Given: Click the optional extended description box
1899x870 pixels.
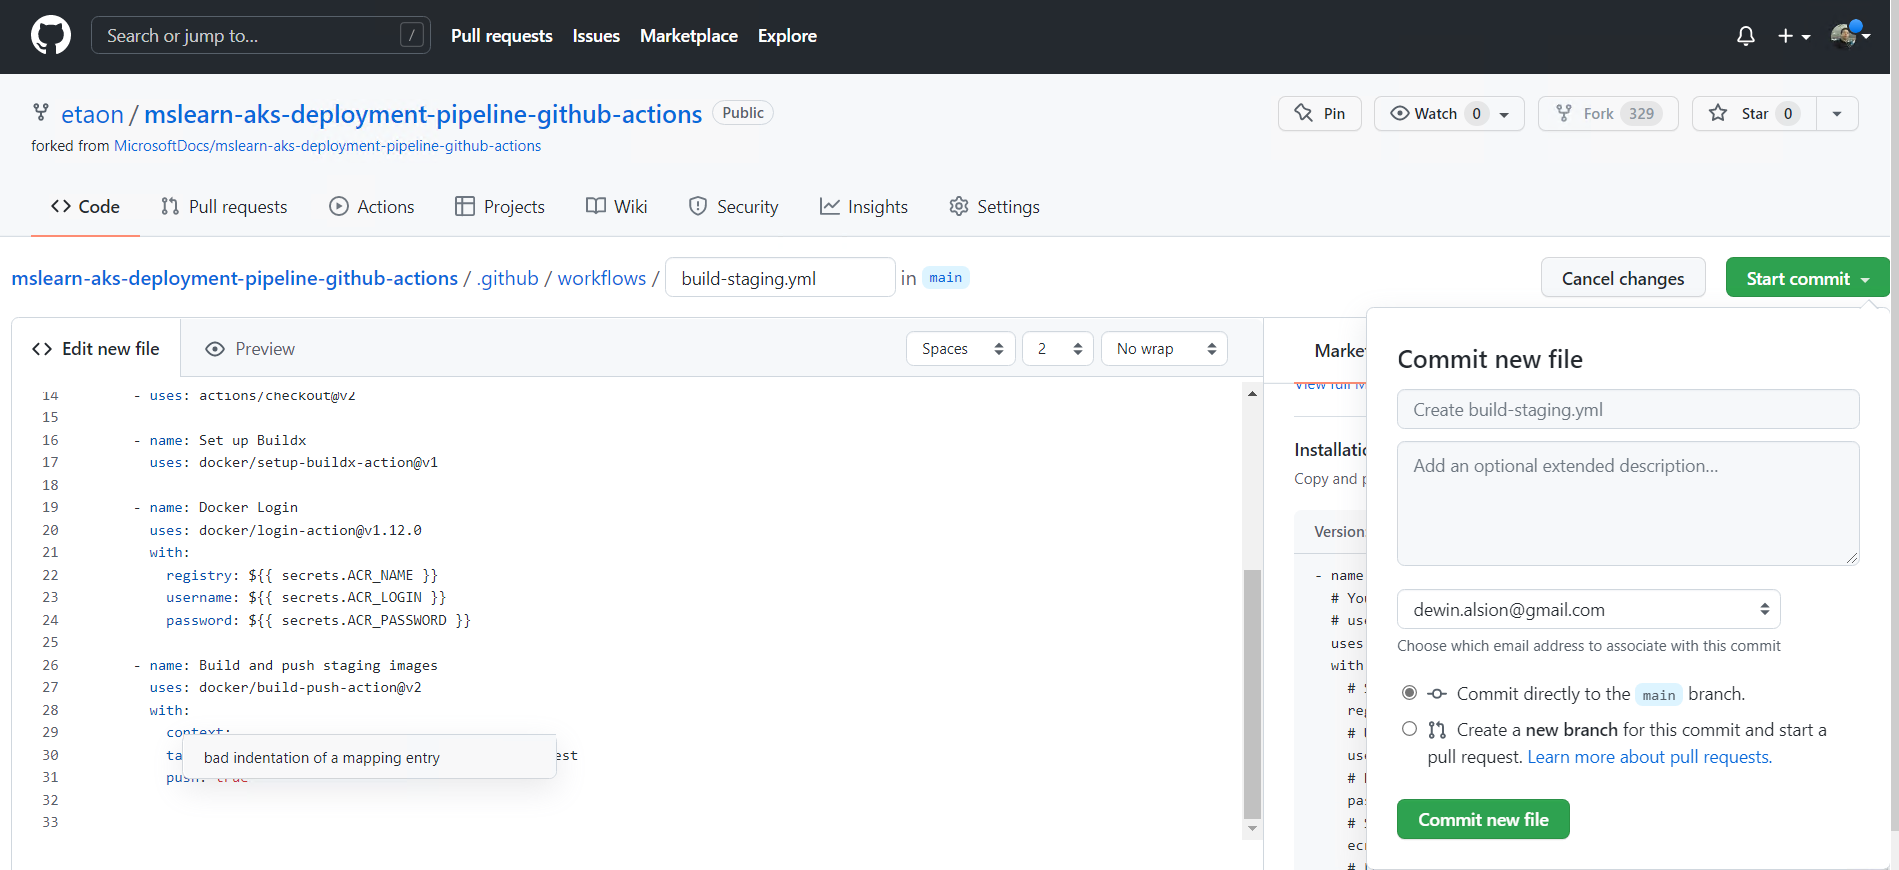Looking at the screenshot, I should [1628, 503].
